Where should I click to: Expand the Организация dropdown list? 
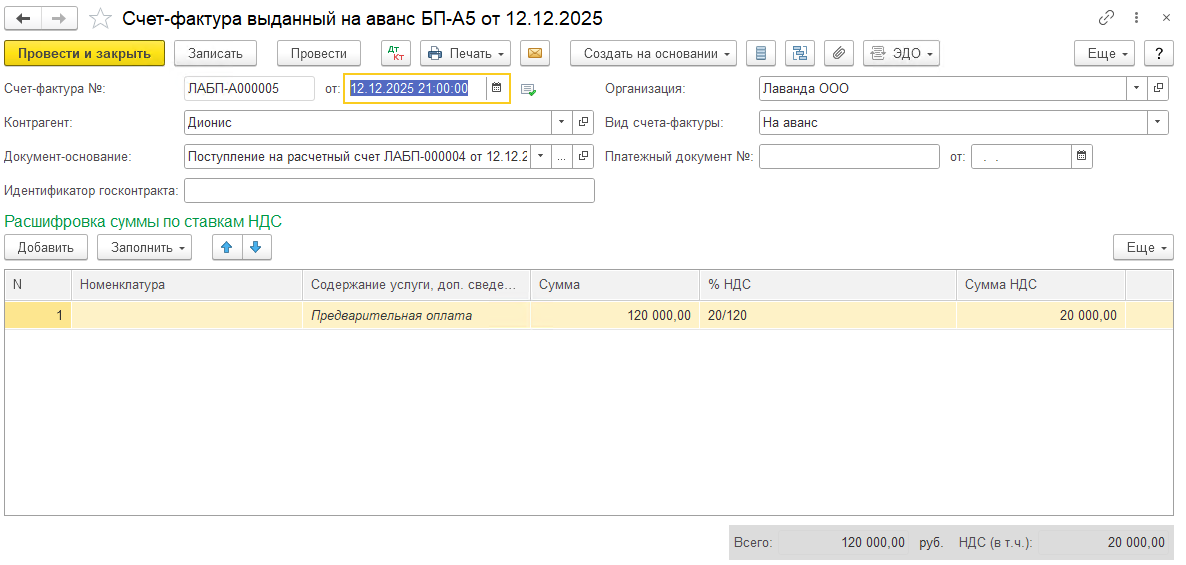pos(1137,88)
